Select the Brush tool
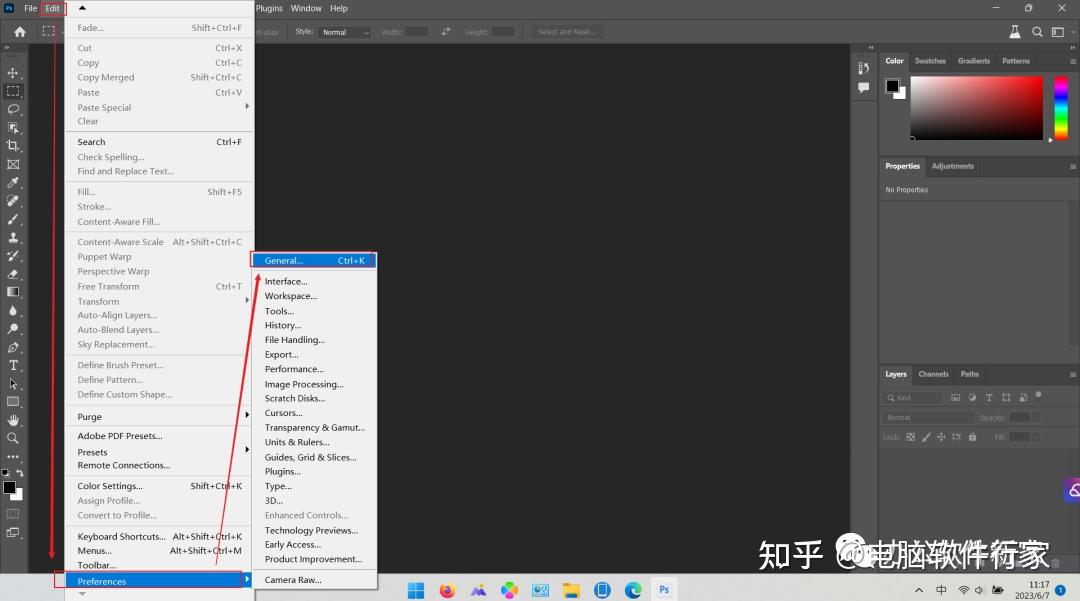The width and height of the screenshot is (1080, 601). click(x=13, y=219)
